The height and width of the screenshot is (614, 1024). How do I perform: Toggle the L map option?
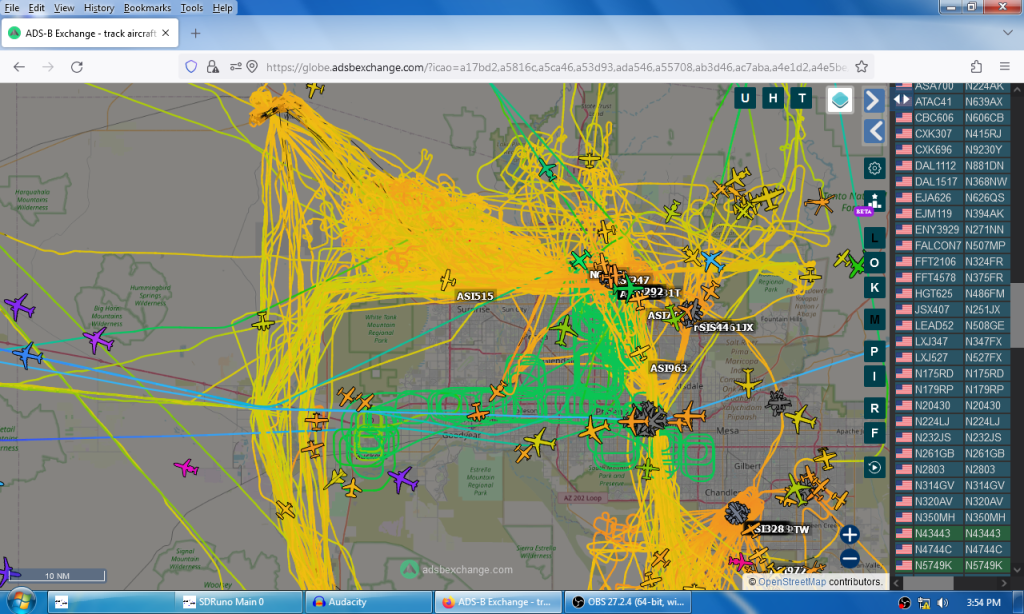874,238
